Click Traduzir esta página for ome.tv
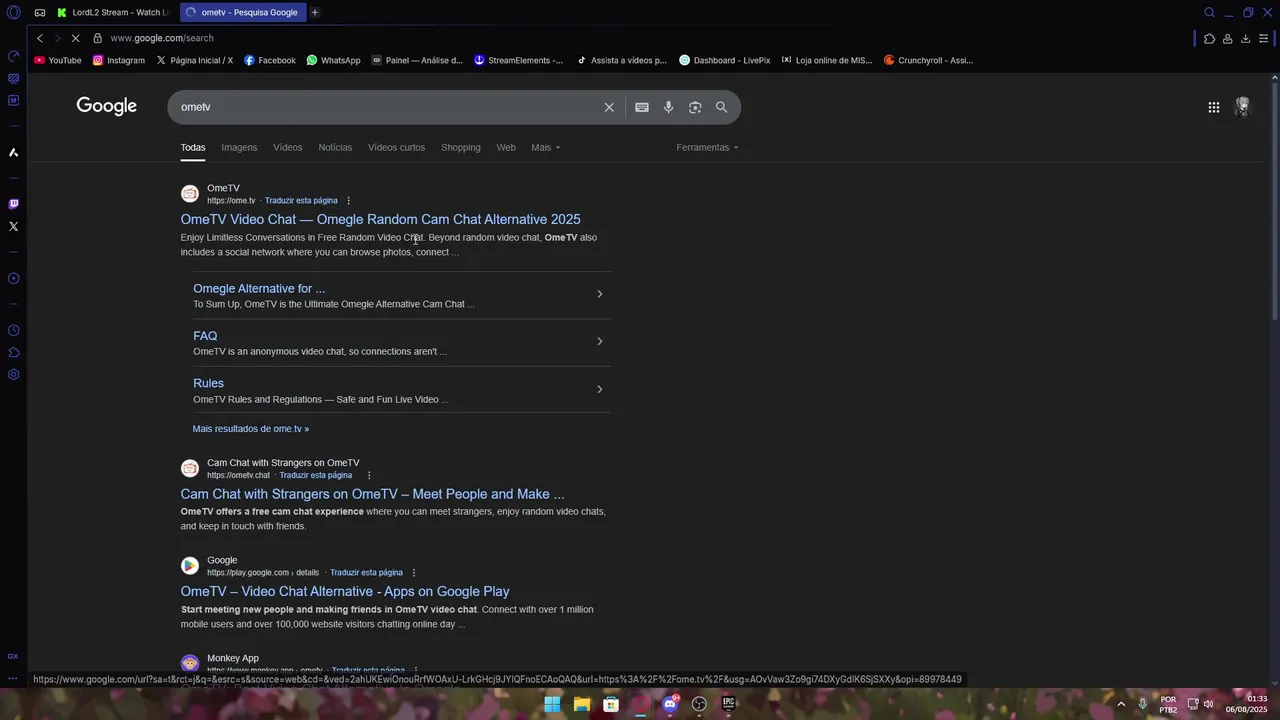1280x720 pixels. [301, 201]
